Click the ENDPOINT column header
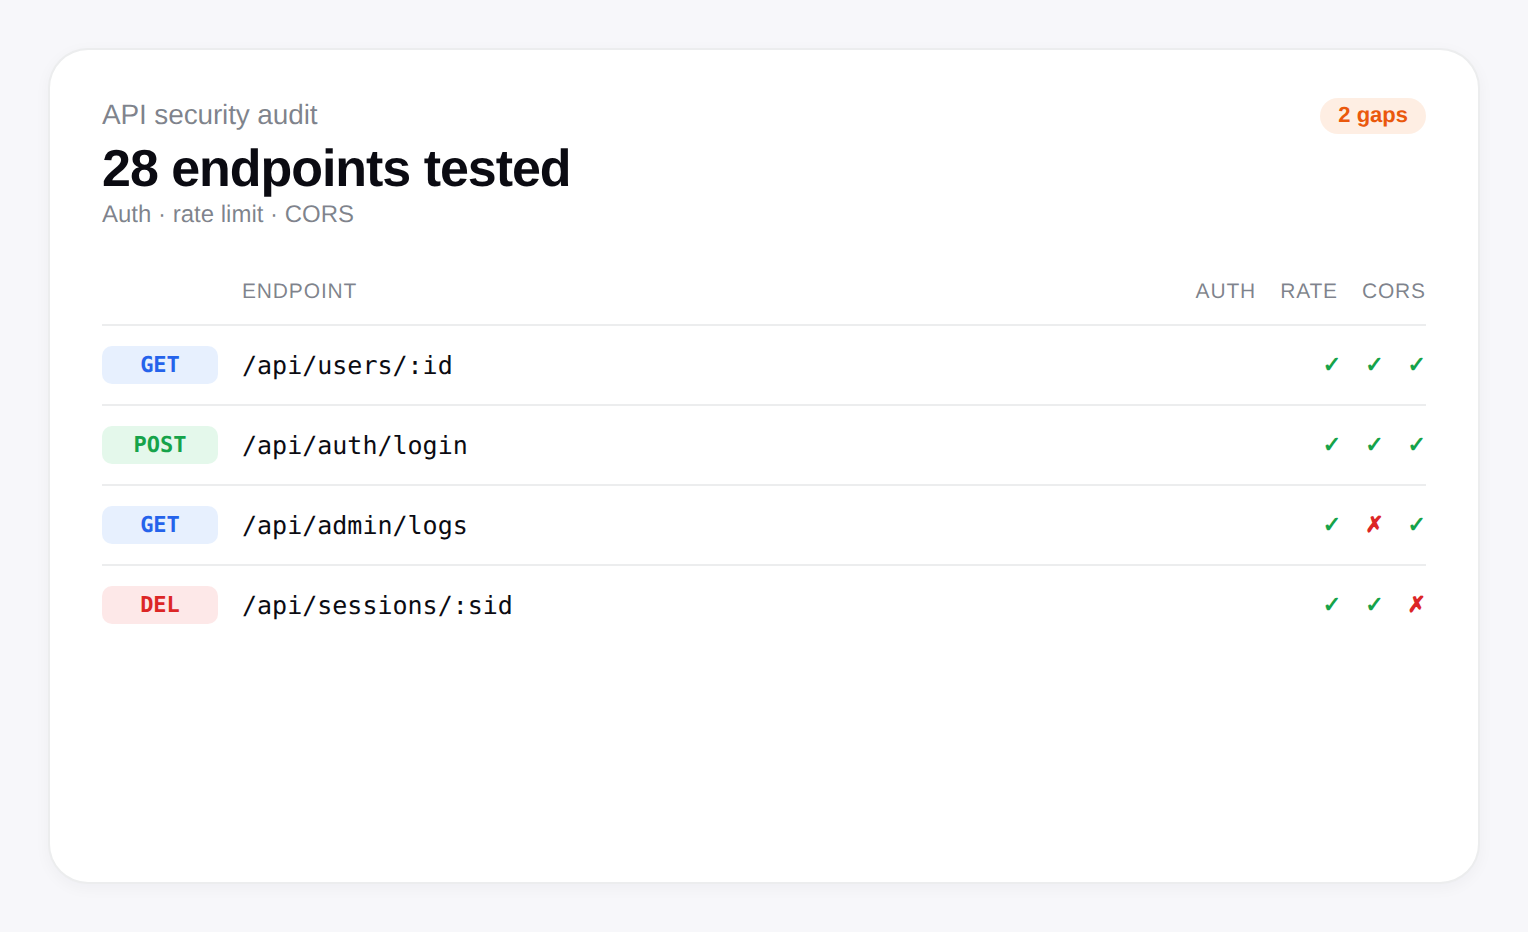 pyautogui.click(x=299, y=291)
